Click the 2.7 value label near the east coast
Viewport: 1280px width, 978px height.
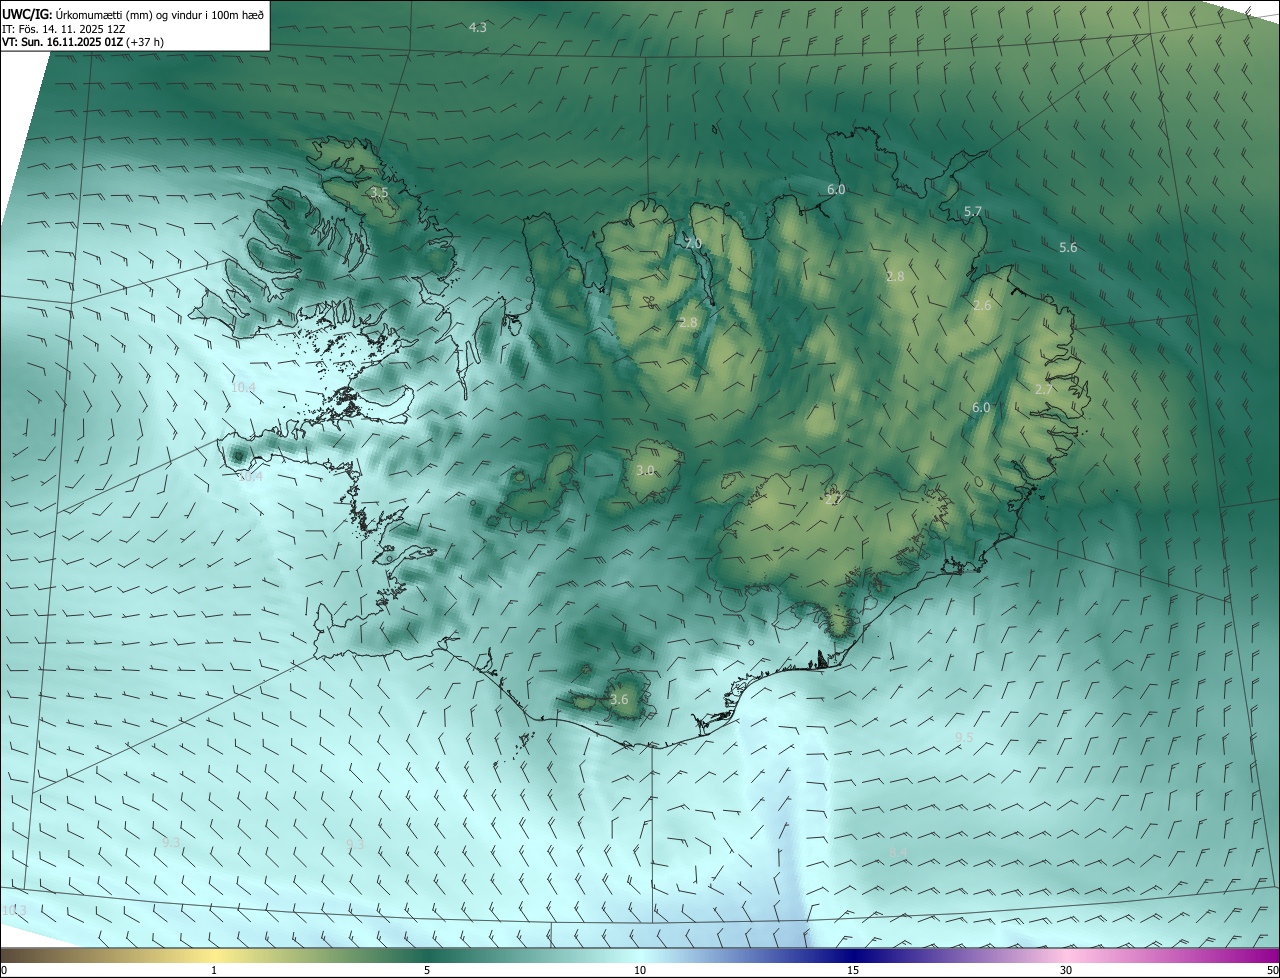click(1044, 389)
